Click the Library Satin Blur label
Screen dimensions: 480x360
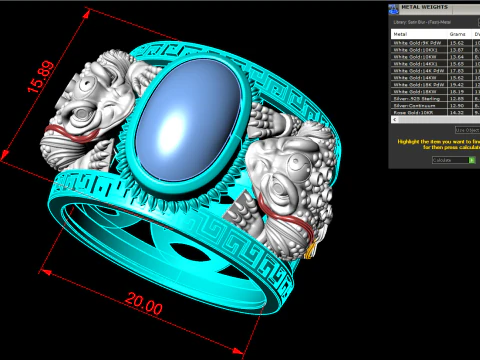tap(422, 22)
